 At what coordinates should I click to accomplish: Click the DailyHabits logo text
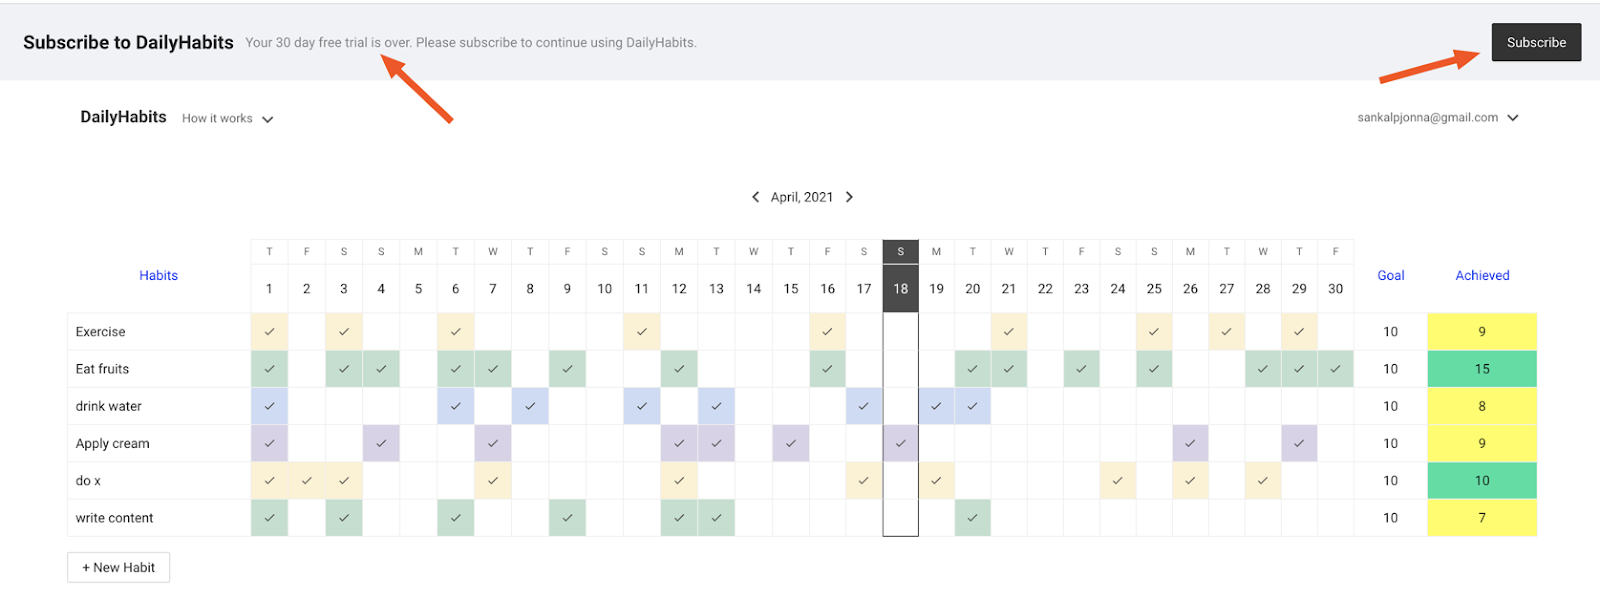click(x=123, y=117)
